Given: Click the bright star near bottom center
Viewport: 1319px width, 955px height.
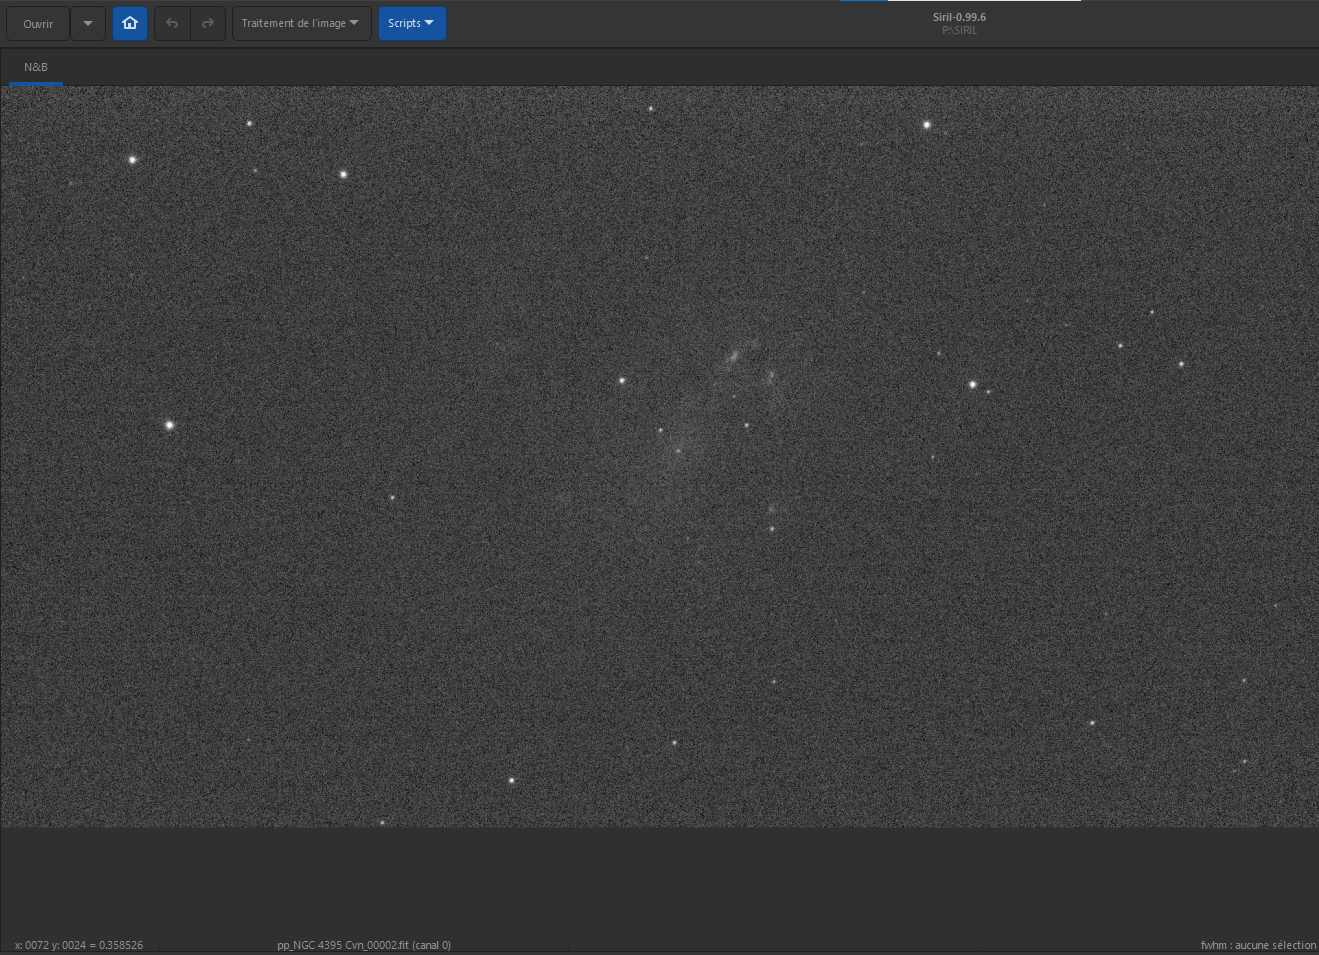Looking at the screenshot, I should click(x=512, y=780).
